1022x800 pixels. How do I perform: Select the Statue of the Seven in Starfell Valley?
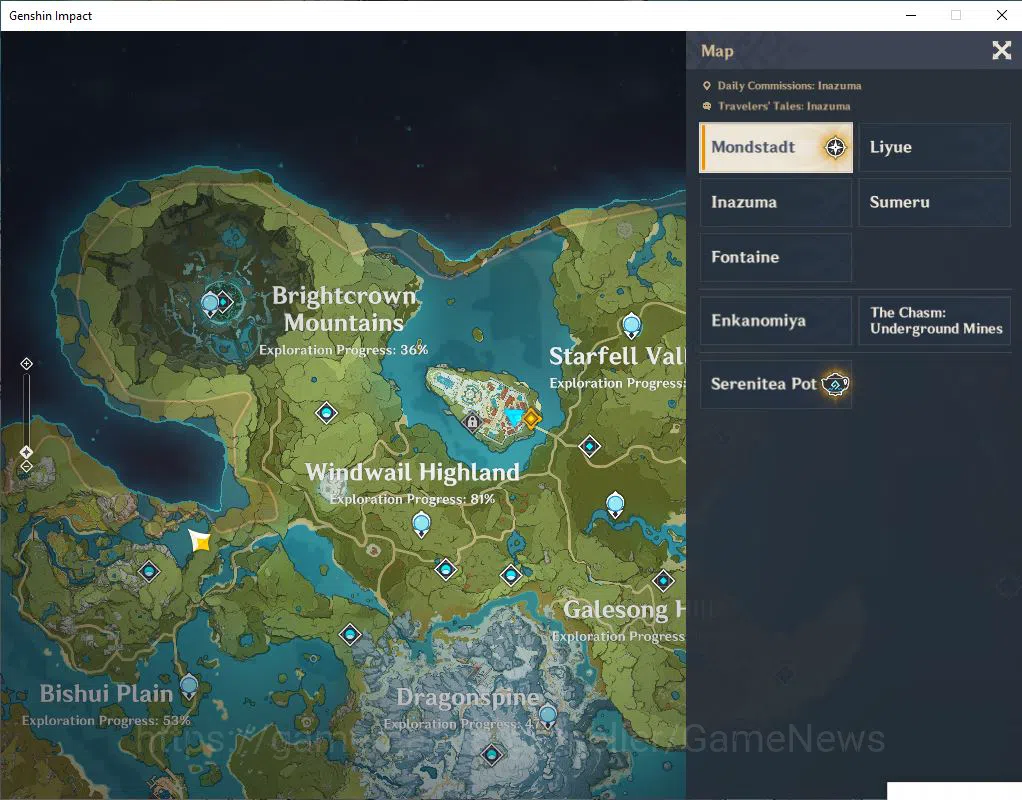[x=631, y=325]
